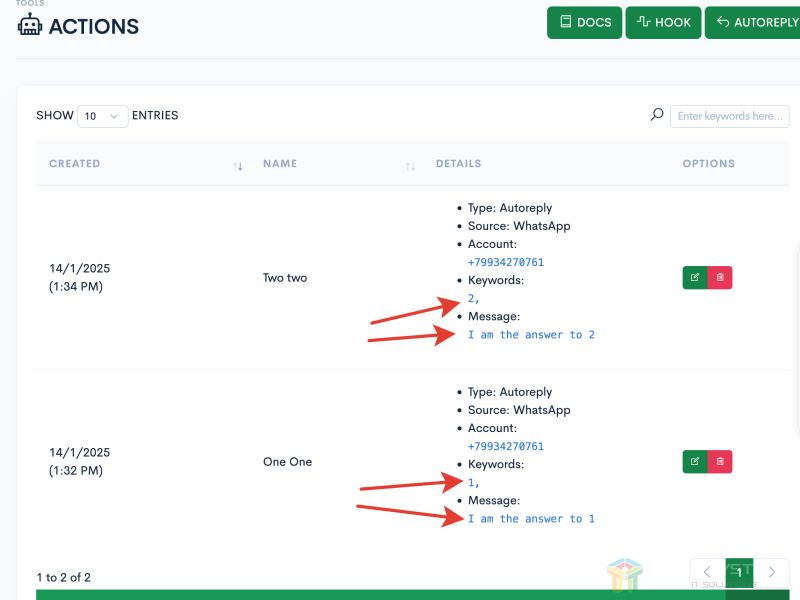Screen dimensions: 800x600
Task: Delete the One One autoreply action
Action: coord(720,462)
